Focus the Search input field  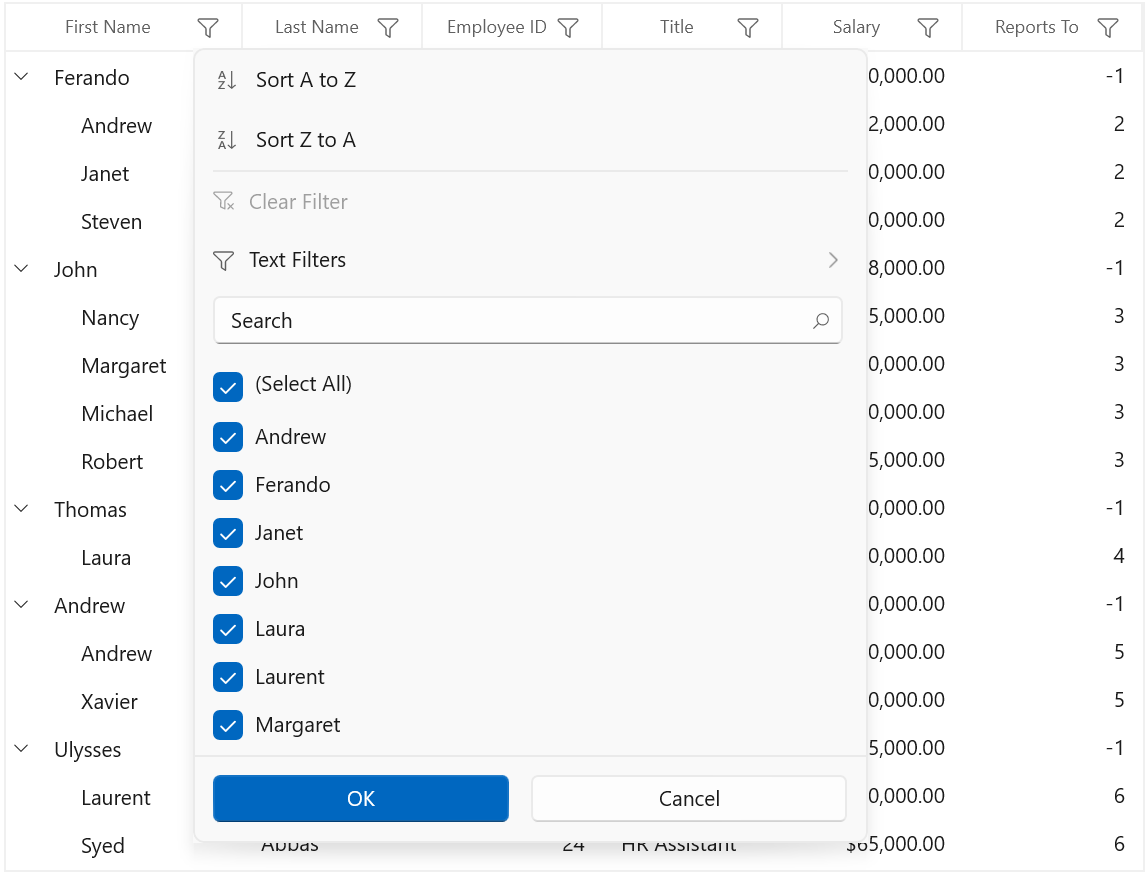click(527, 321)
